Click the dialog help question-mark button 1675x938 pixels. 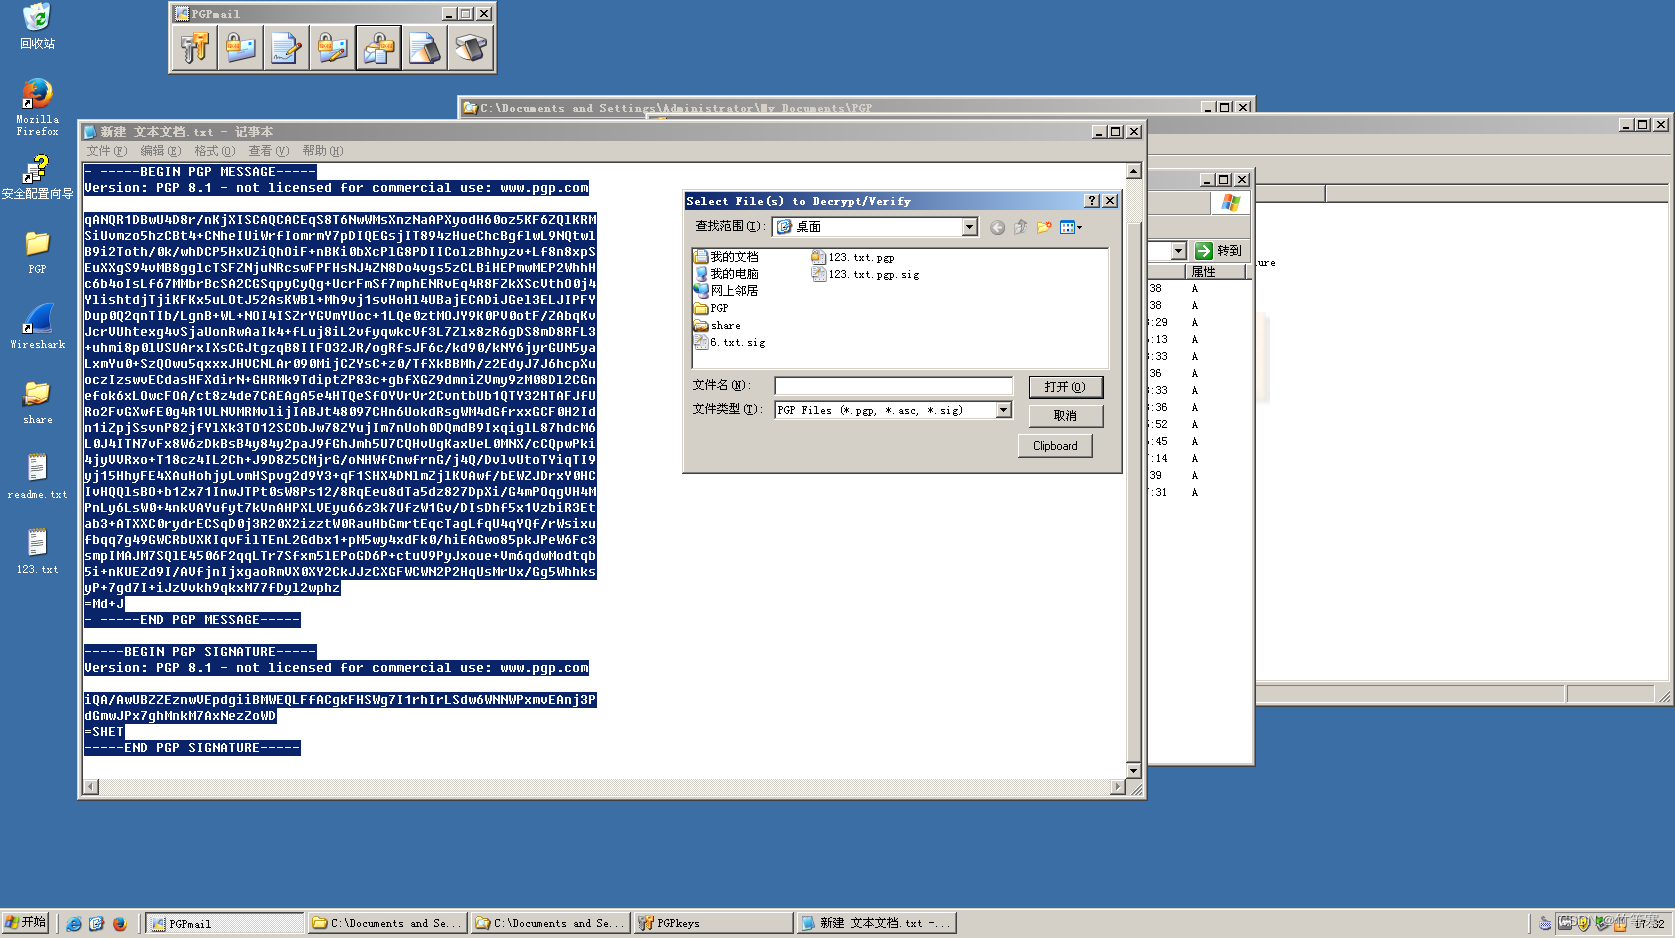pyautogui.click(x=1092, y=201)
